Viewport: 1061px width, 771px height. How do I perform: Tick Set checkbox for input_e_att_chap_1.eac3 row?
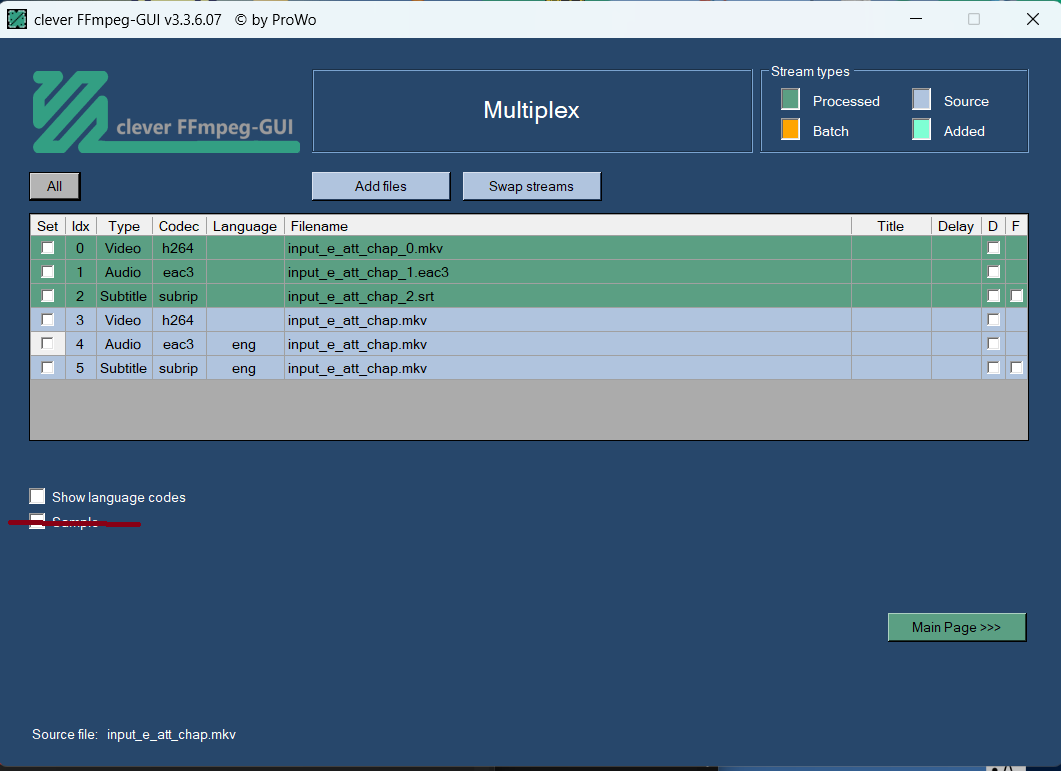pyautogui.click(x=47, y=271)
